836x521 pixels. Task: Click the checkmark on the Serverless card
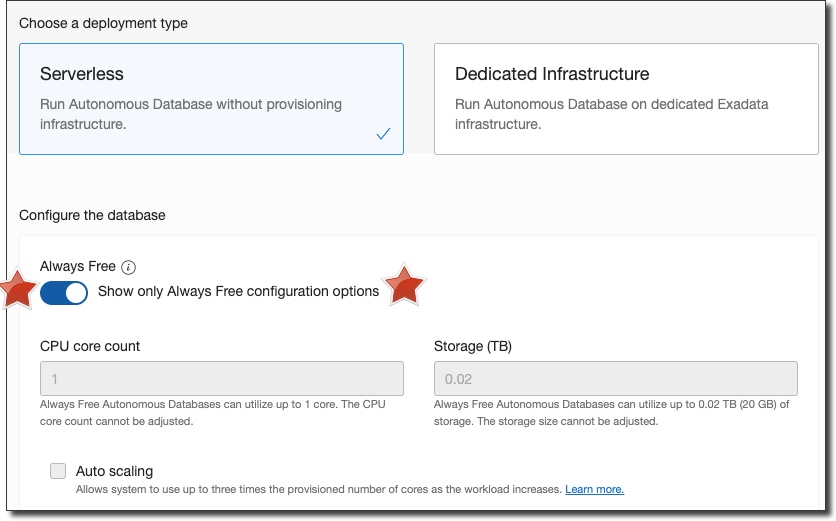pyautogui.click(x=383, y=134)
